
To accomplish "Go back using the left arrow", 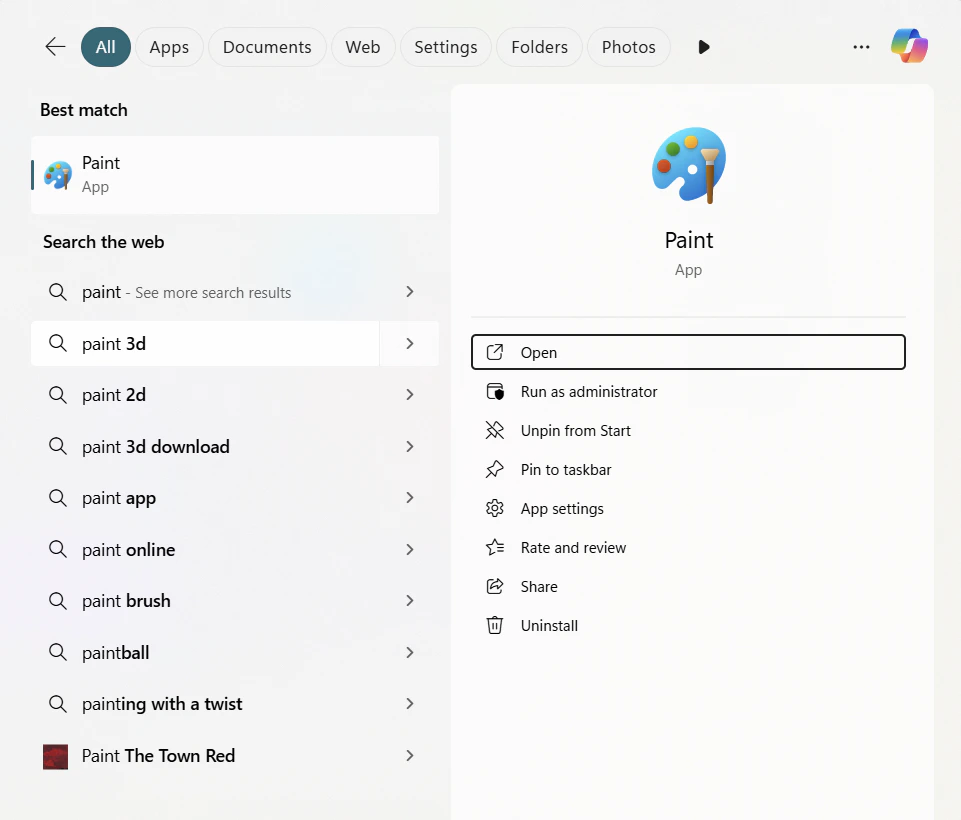I will click(x=55, y=47).
